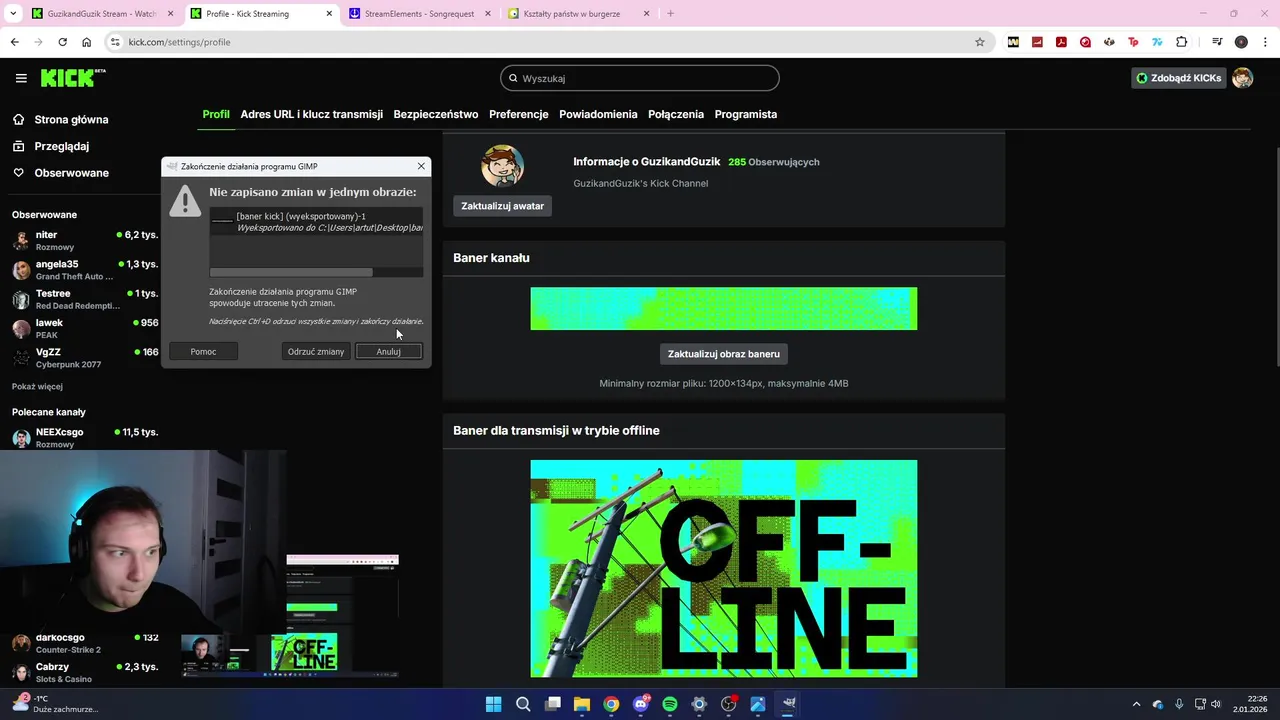Open the Kick hamburger menu
1280x720 pixels.
[x=21, y=78]
